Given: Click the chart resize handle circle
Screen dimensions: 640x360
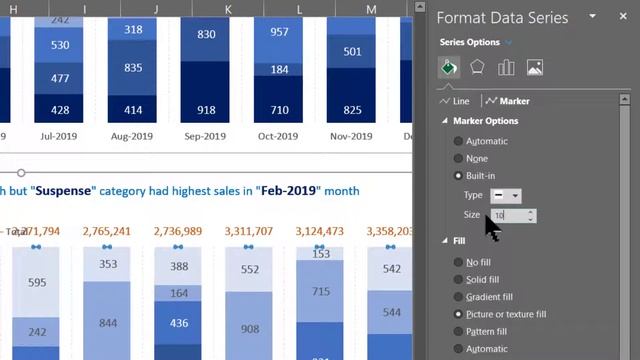Looking at the screenshot, I should click(x=21, y=173).
